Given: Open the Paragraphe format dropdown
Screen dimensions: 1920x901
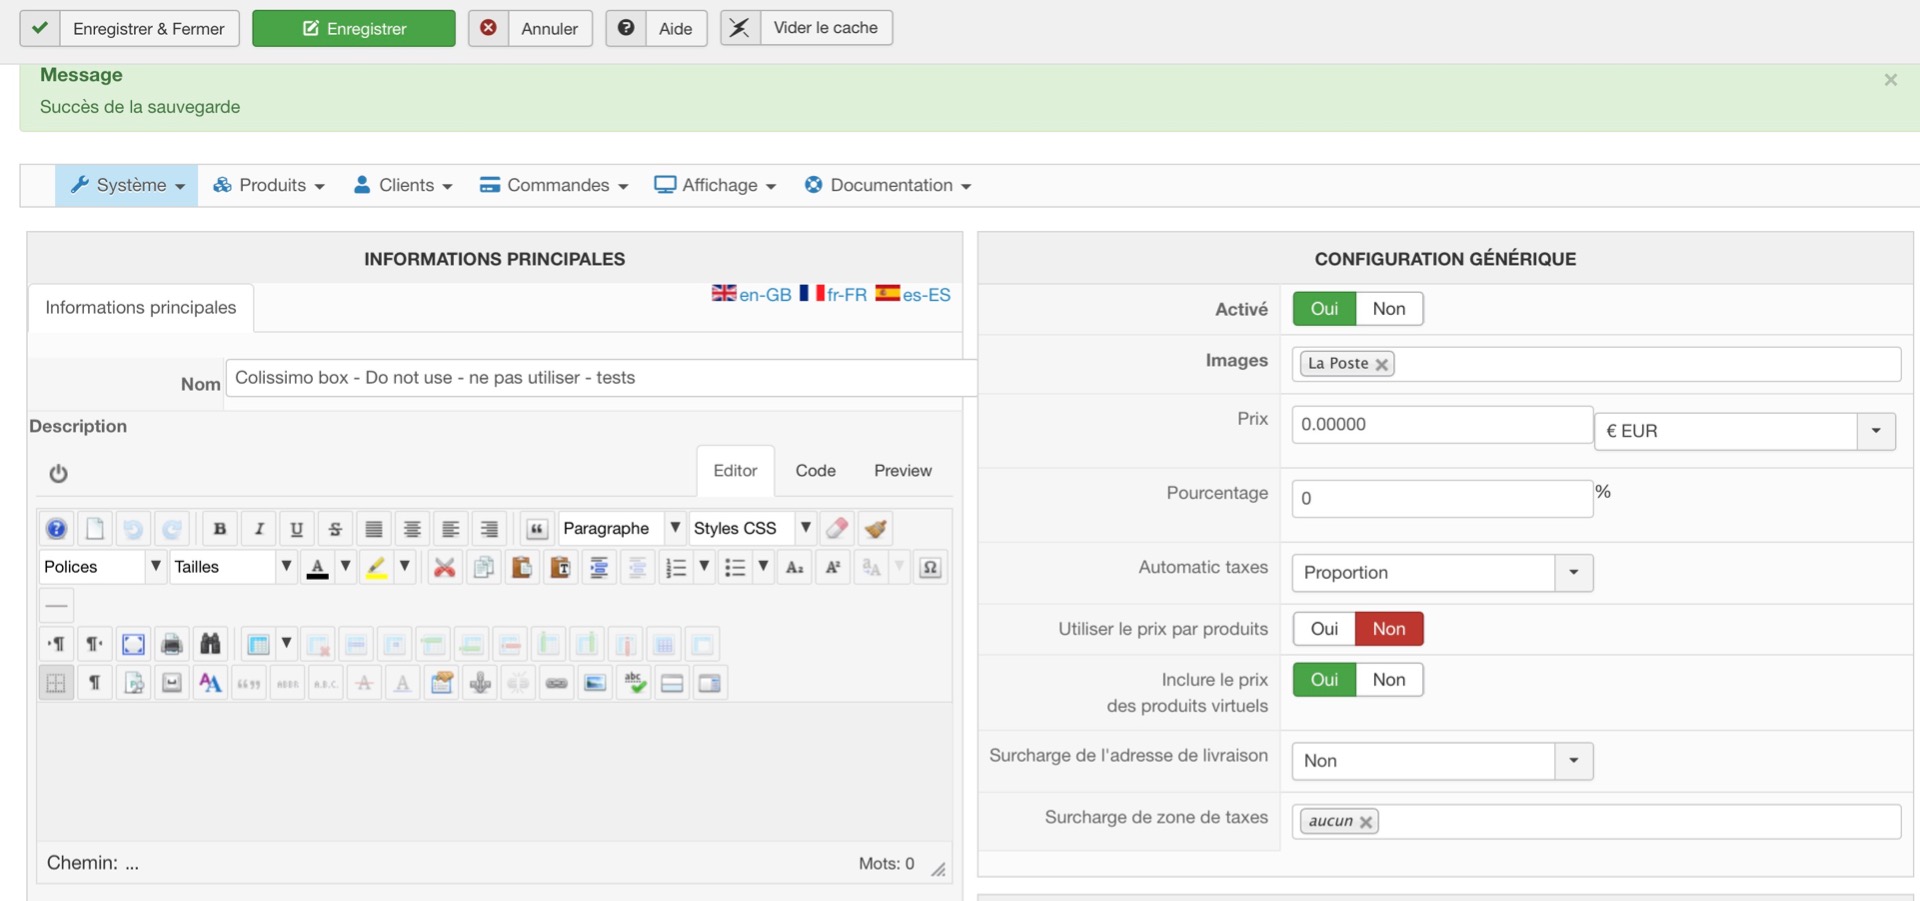Looking at the screenshot, I should tap(621, 529).
